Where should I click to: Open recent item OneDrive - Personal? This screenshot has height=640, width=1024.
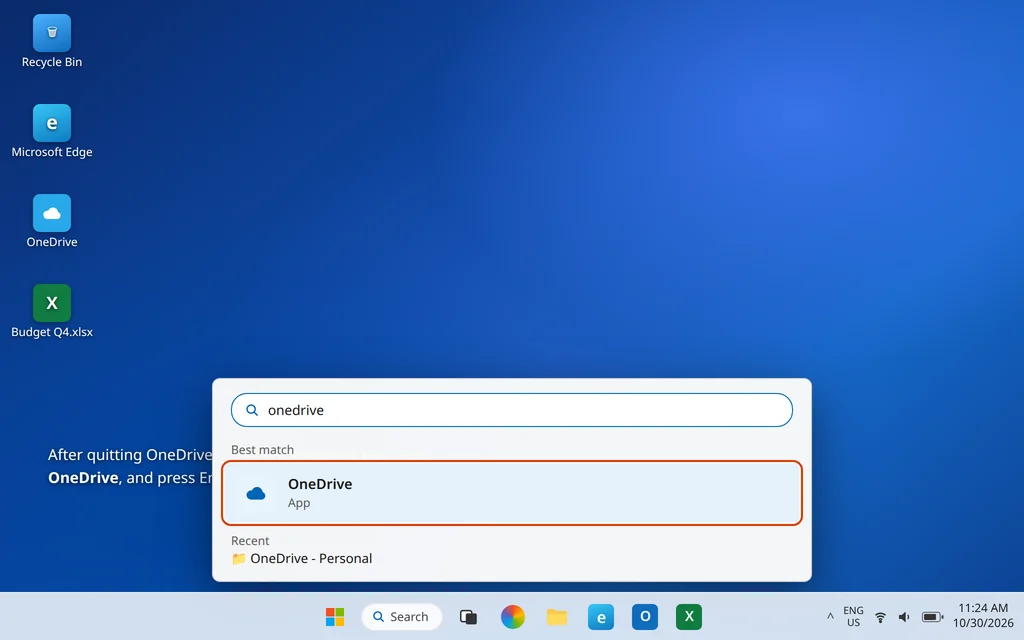tap(302, 558)
